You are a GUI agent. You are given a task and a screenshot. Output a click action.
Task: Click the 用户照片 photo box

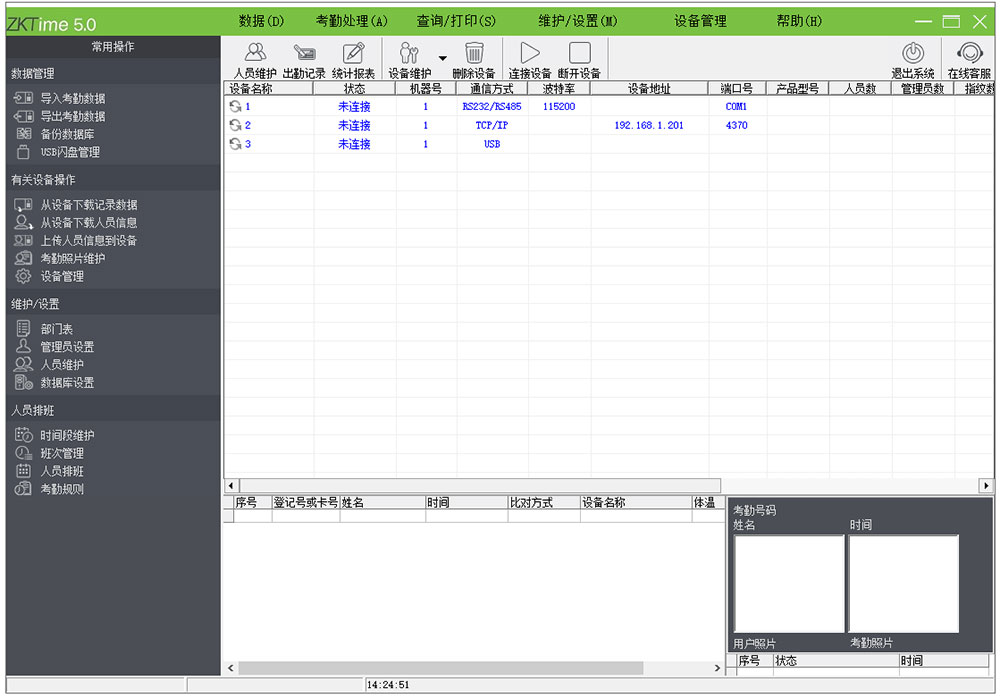789,584
